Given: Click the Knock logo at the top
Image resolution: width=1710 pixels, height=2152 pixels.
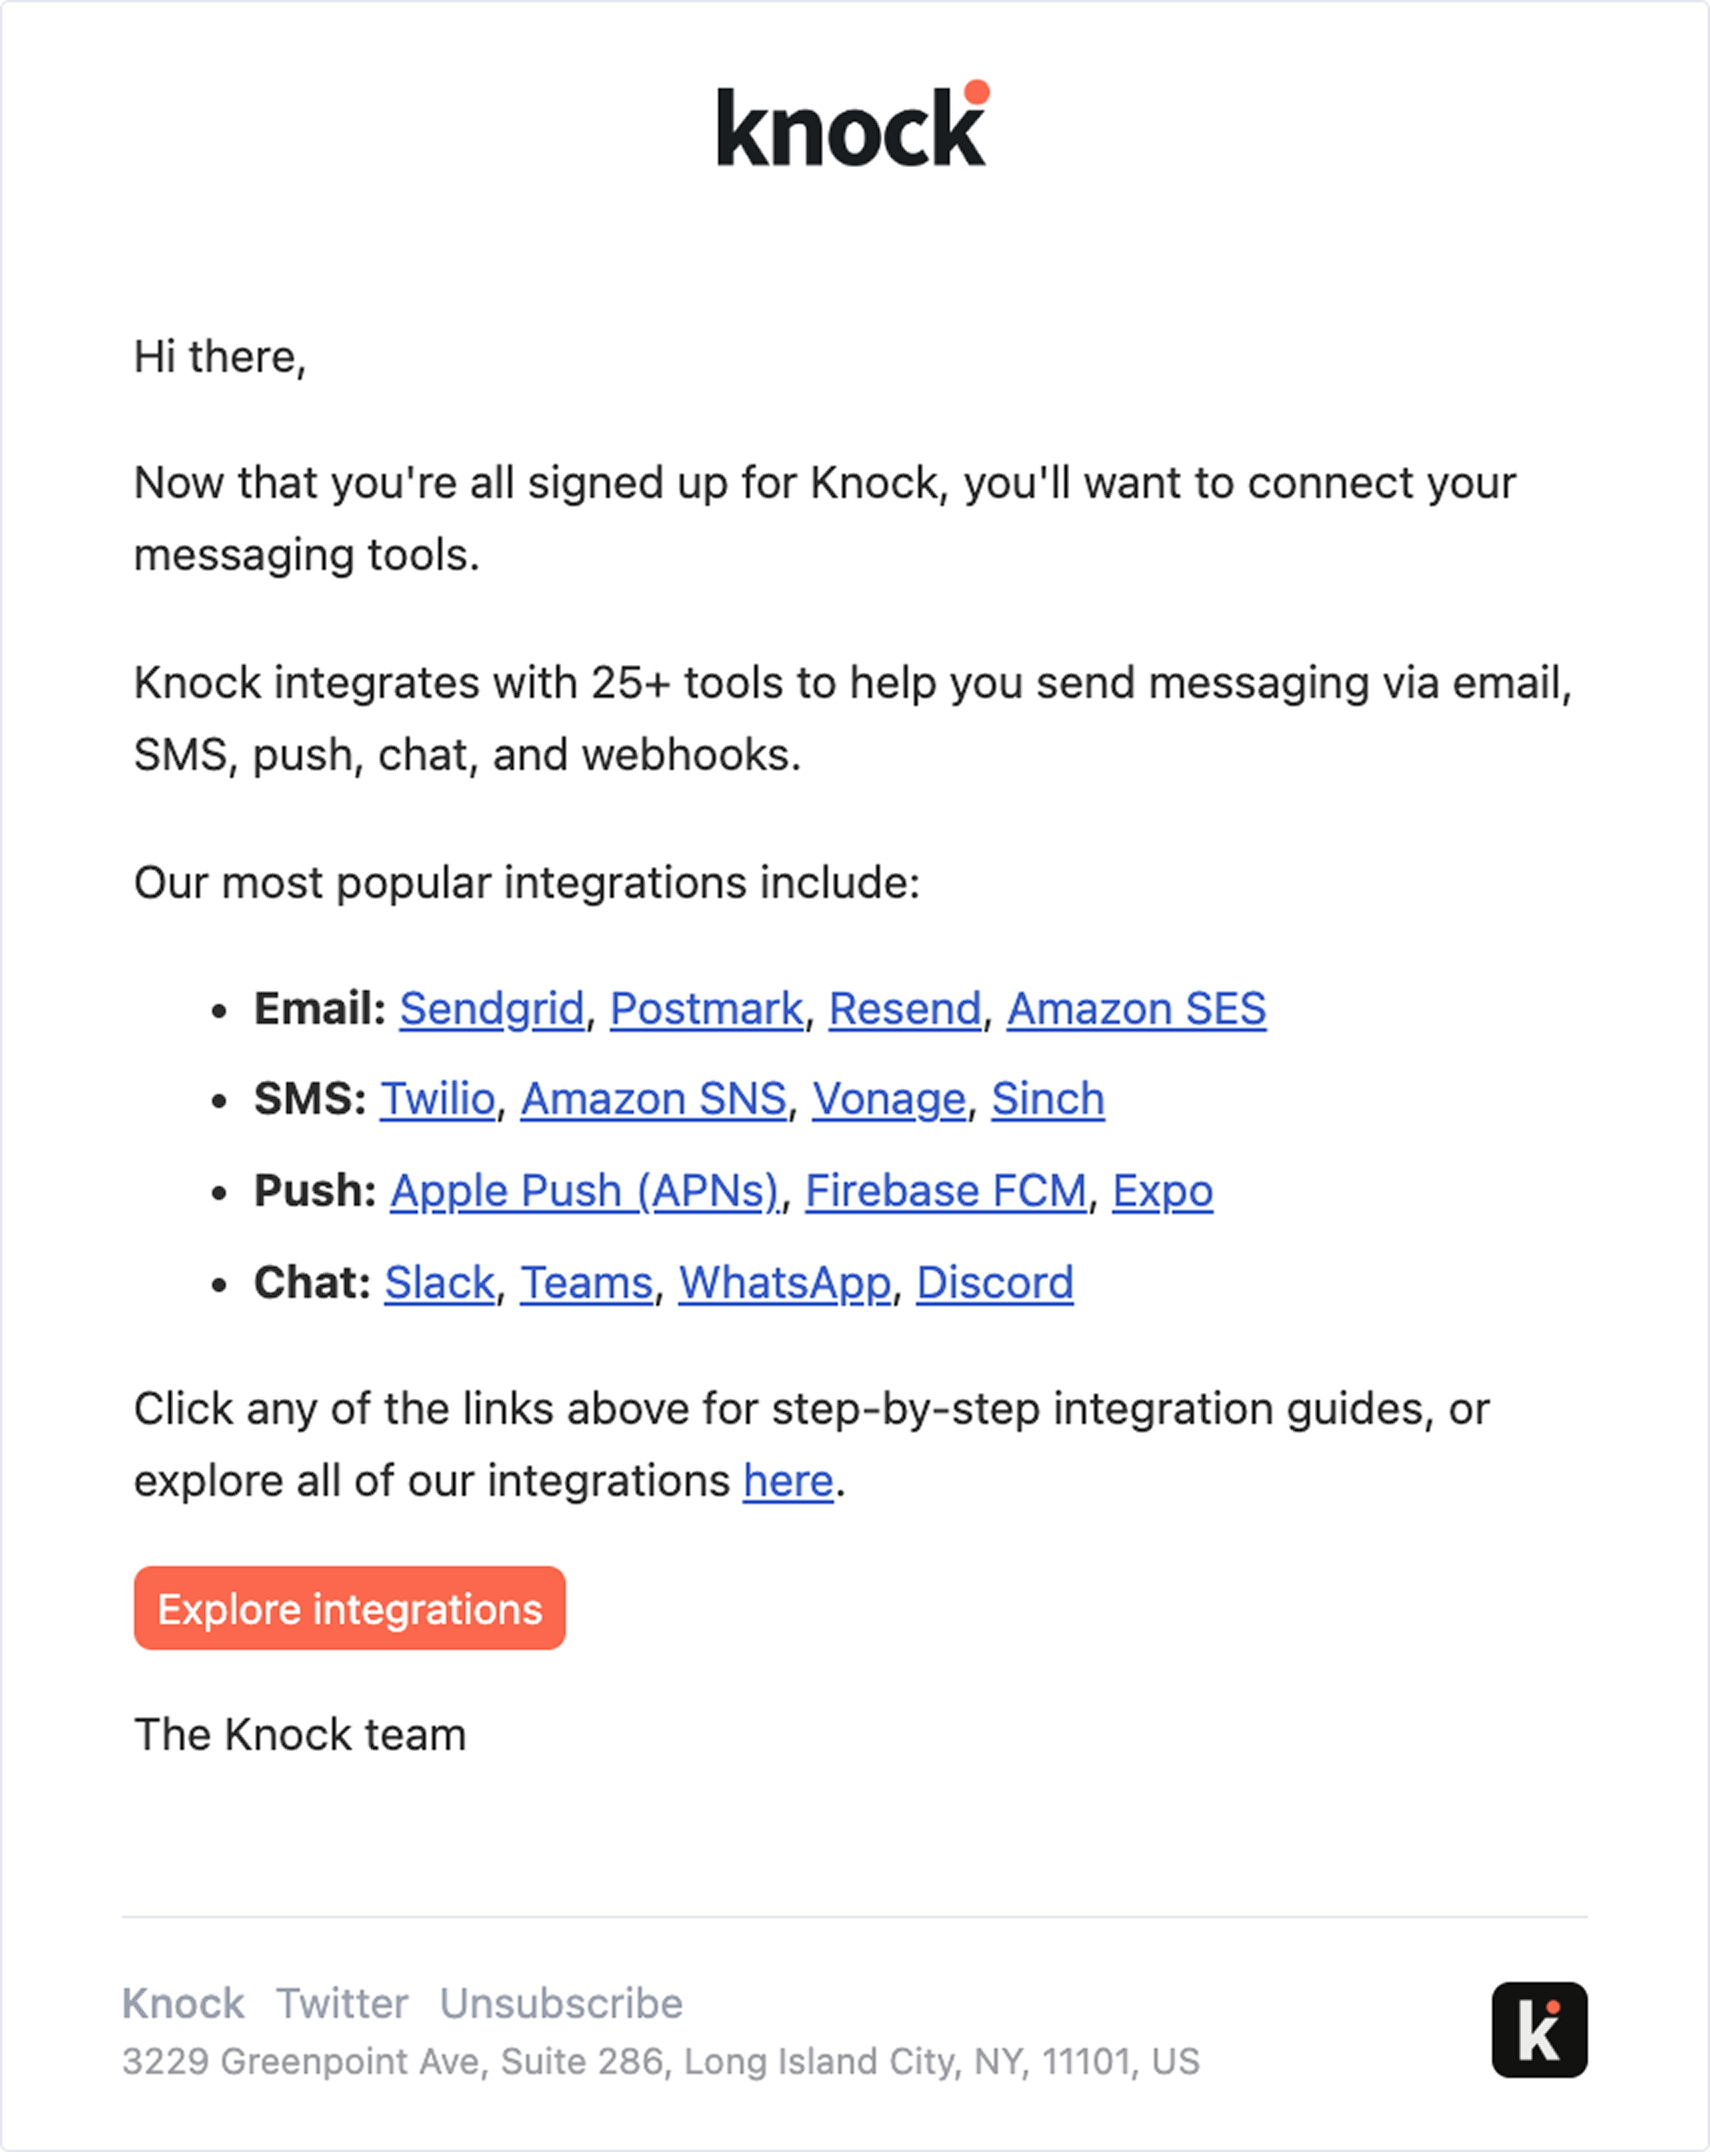Looking at the screenshot, I should [x=852, y=124].
